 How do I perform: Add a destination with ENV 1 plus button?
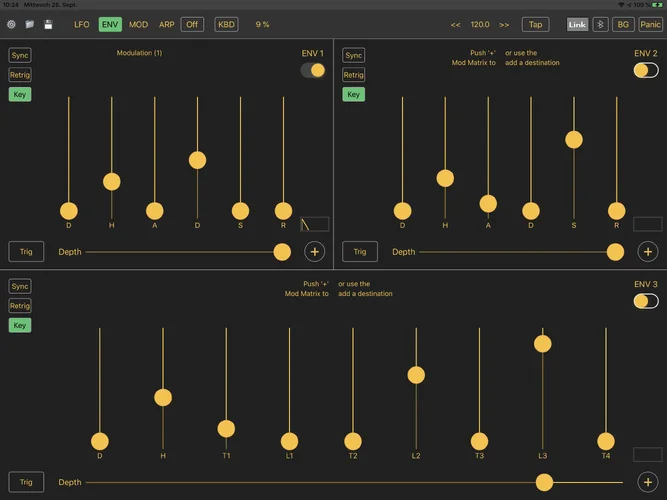[314, 252]
